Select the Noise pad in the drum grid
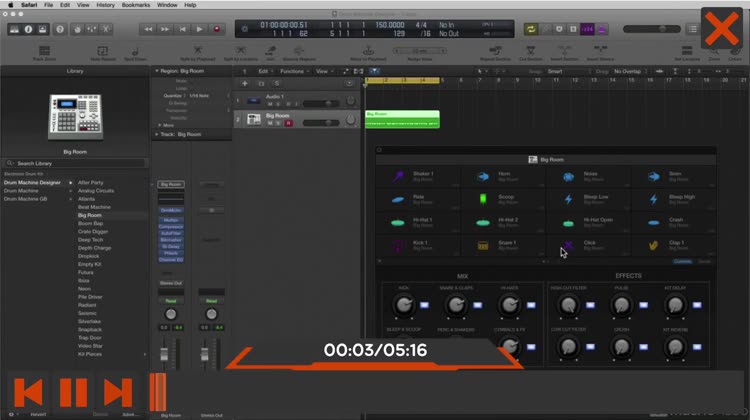This screenshot has height=420, width=750. (x=589, y=177)
